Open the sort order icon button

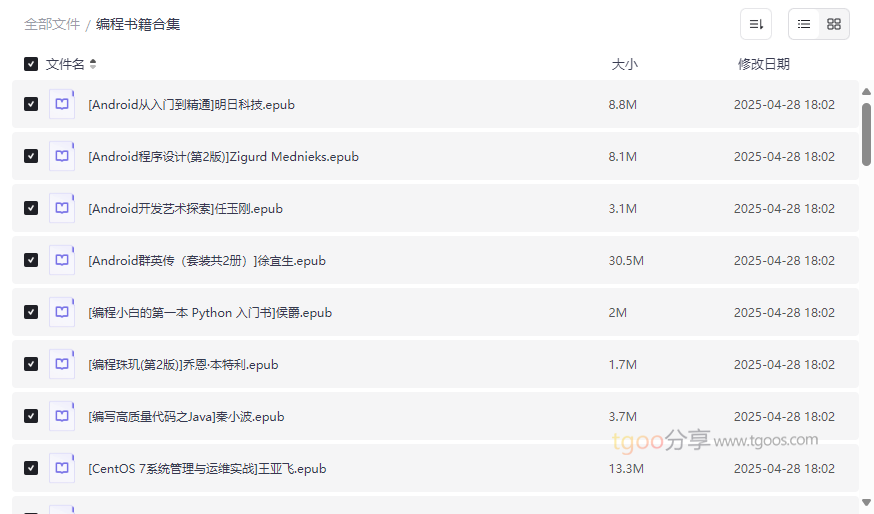[756, 24]
